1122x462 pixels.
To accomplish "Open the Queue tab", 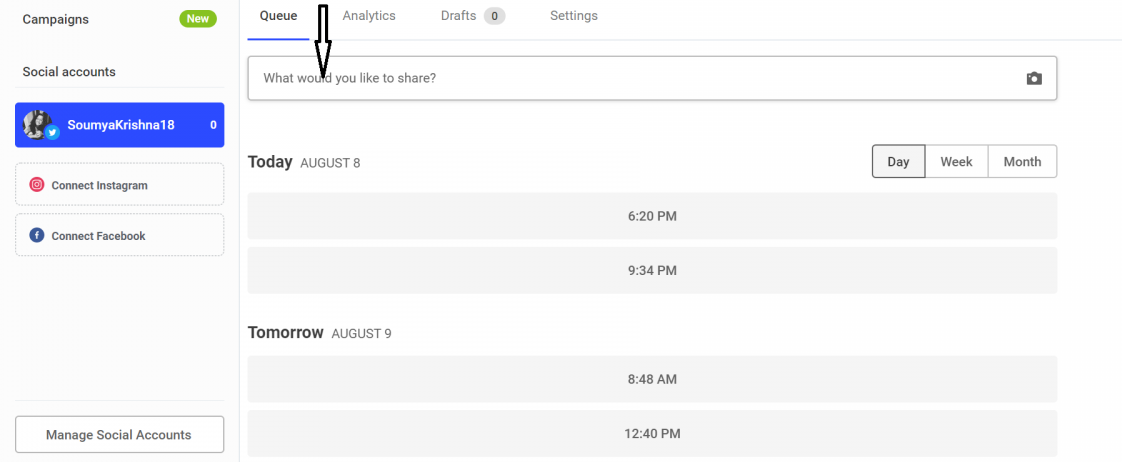I will click(278, 16).
